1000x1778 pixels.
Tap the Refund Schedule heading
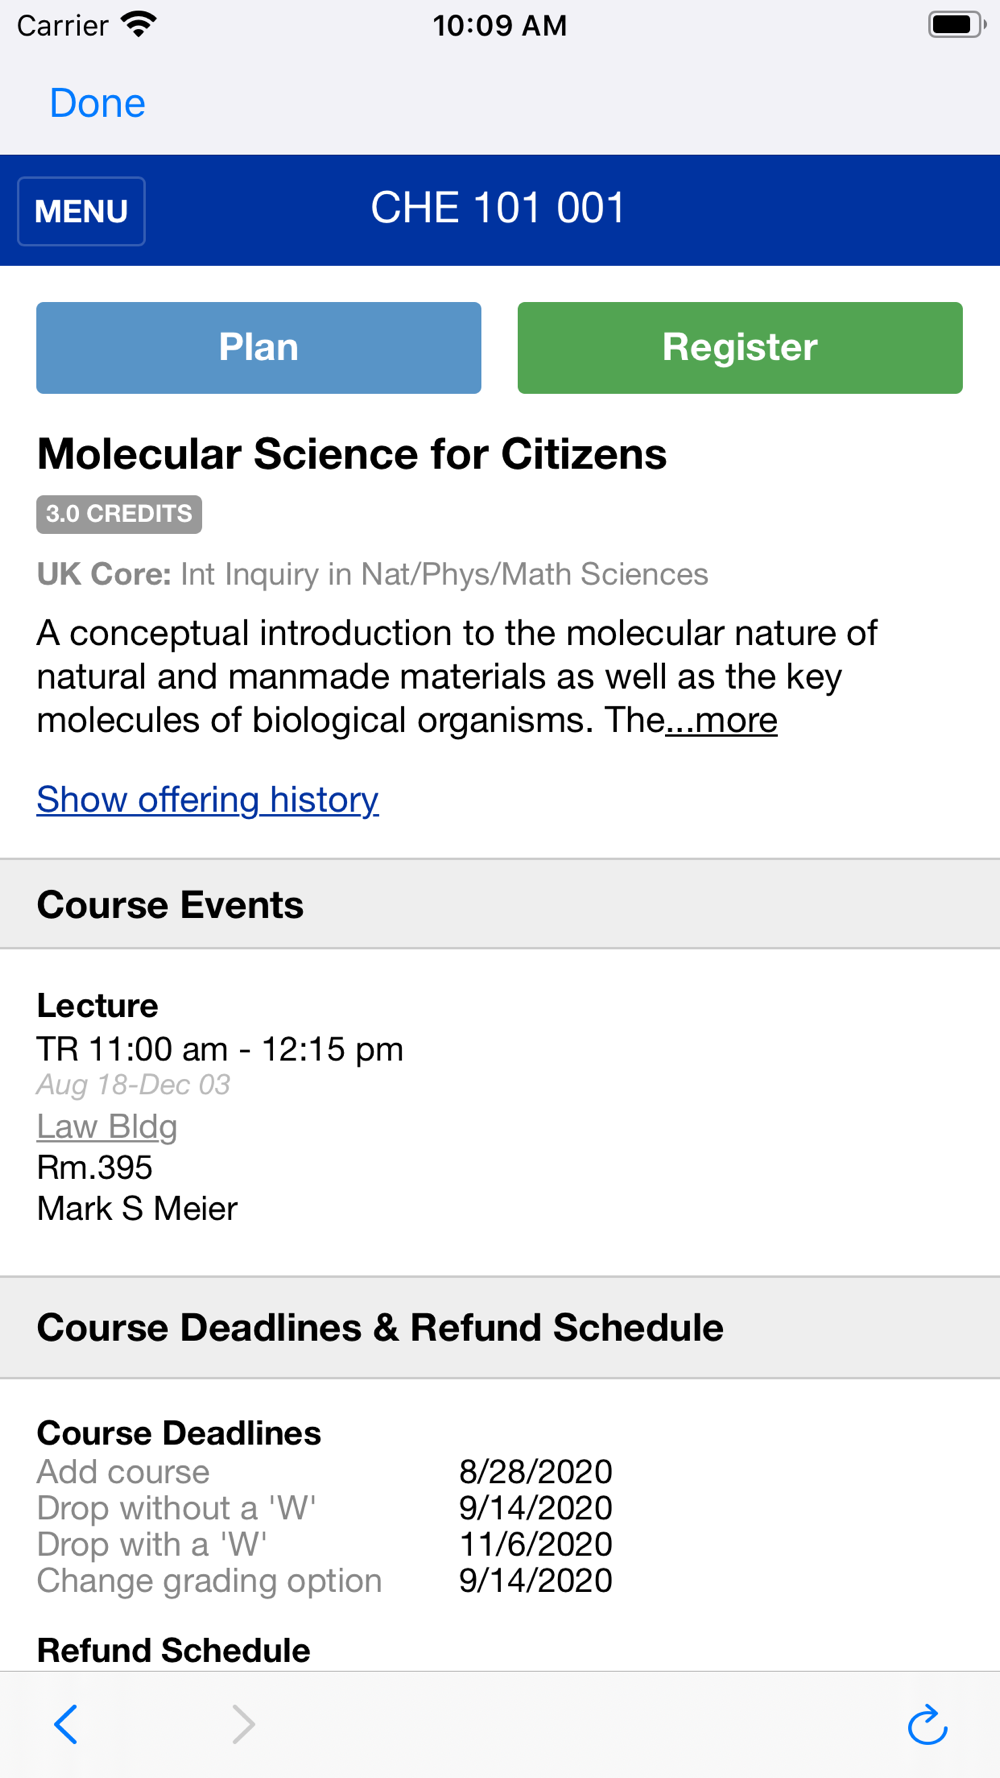(174, 1650)
